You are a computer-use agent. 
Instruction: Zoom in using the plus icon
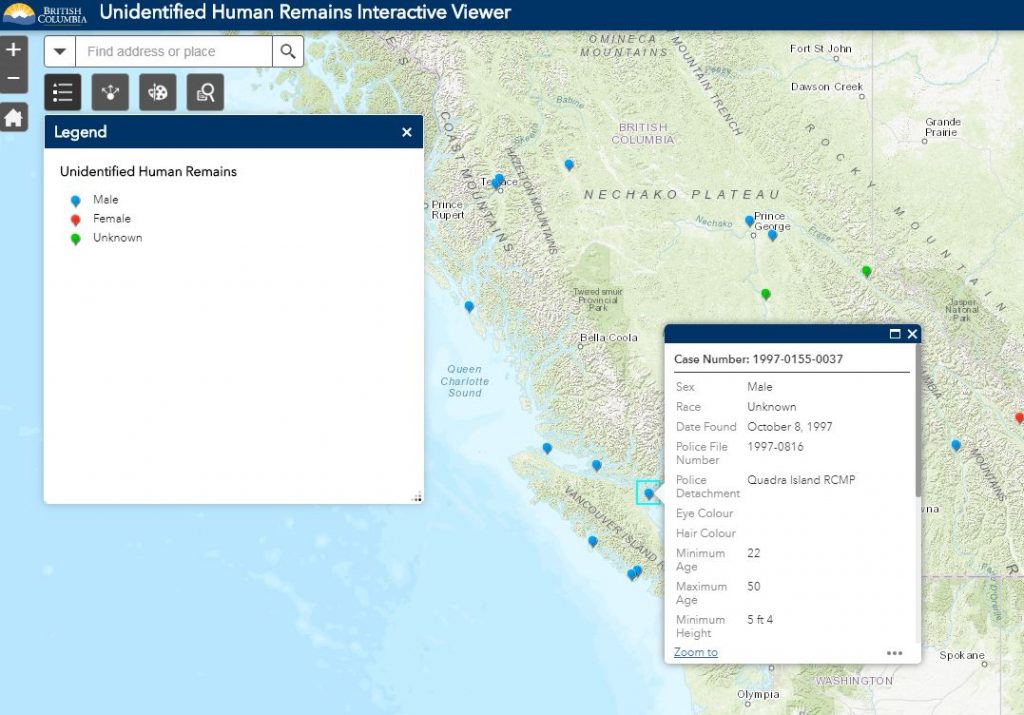(13, 48)
